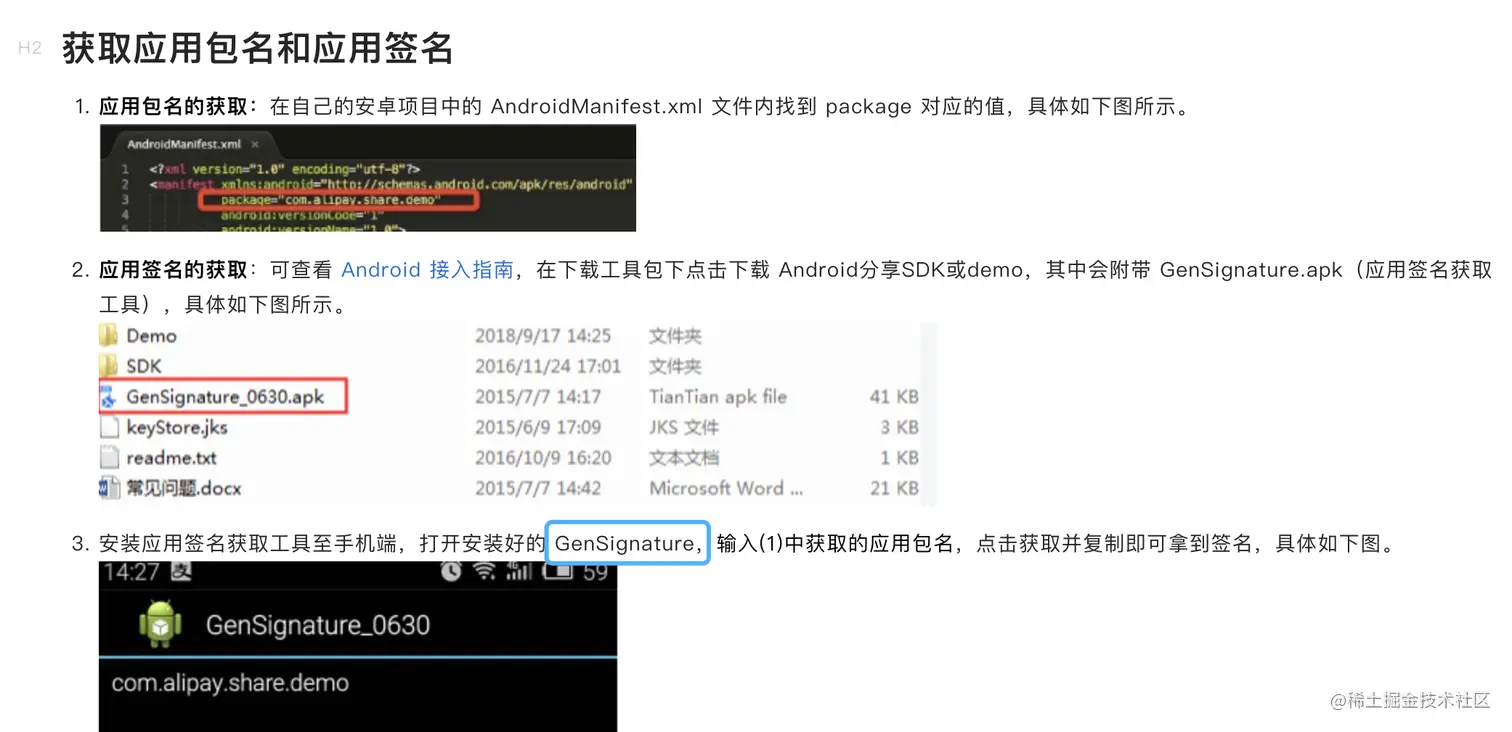Click the alarm clock status icon
This screenshot has height=732, width=1512.
(452, 572)
